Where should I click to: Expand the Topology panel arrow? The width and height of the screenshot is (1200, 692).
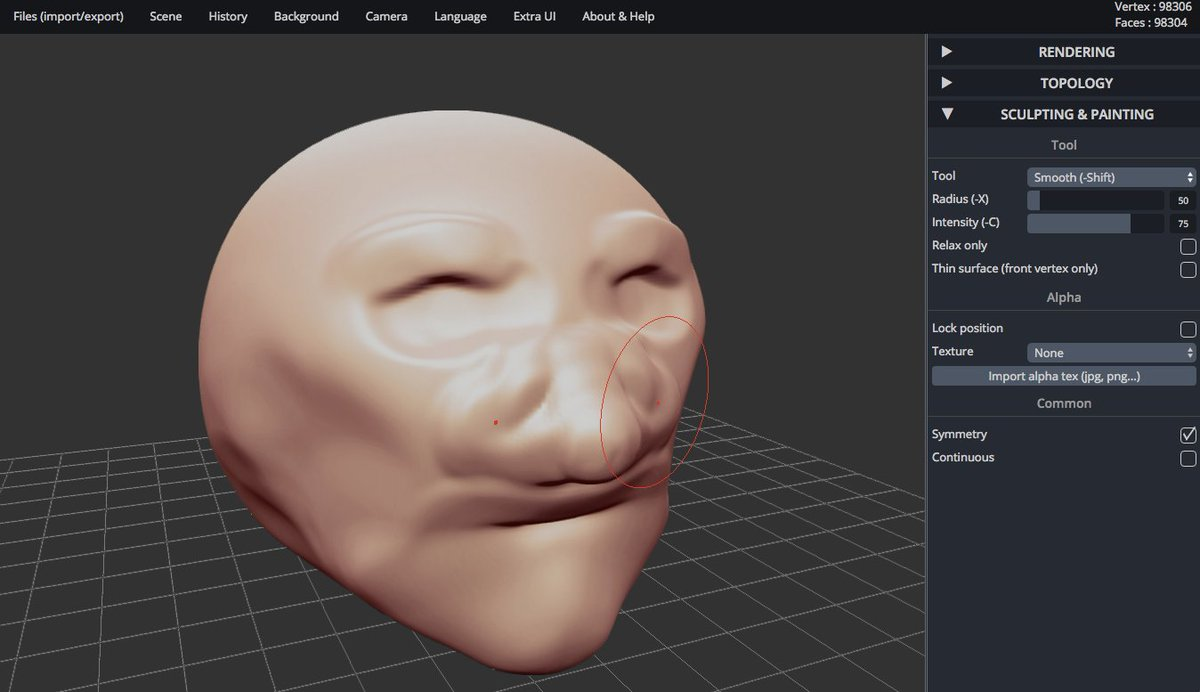coord(946,83)
